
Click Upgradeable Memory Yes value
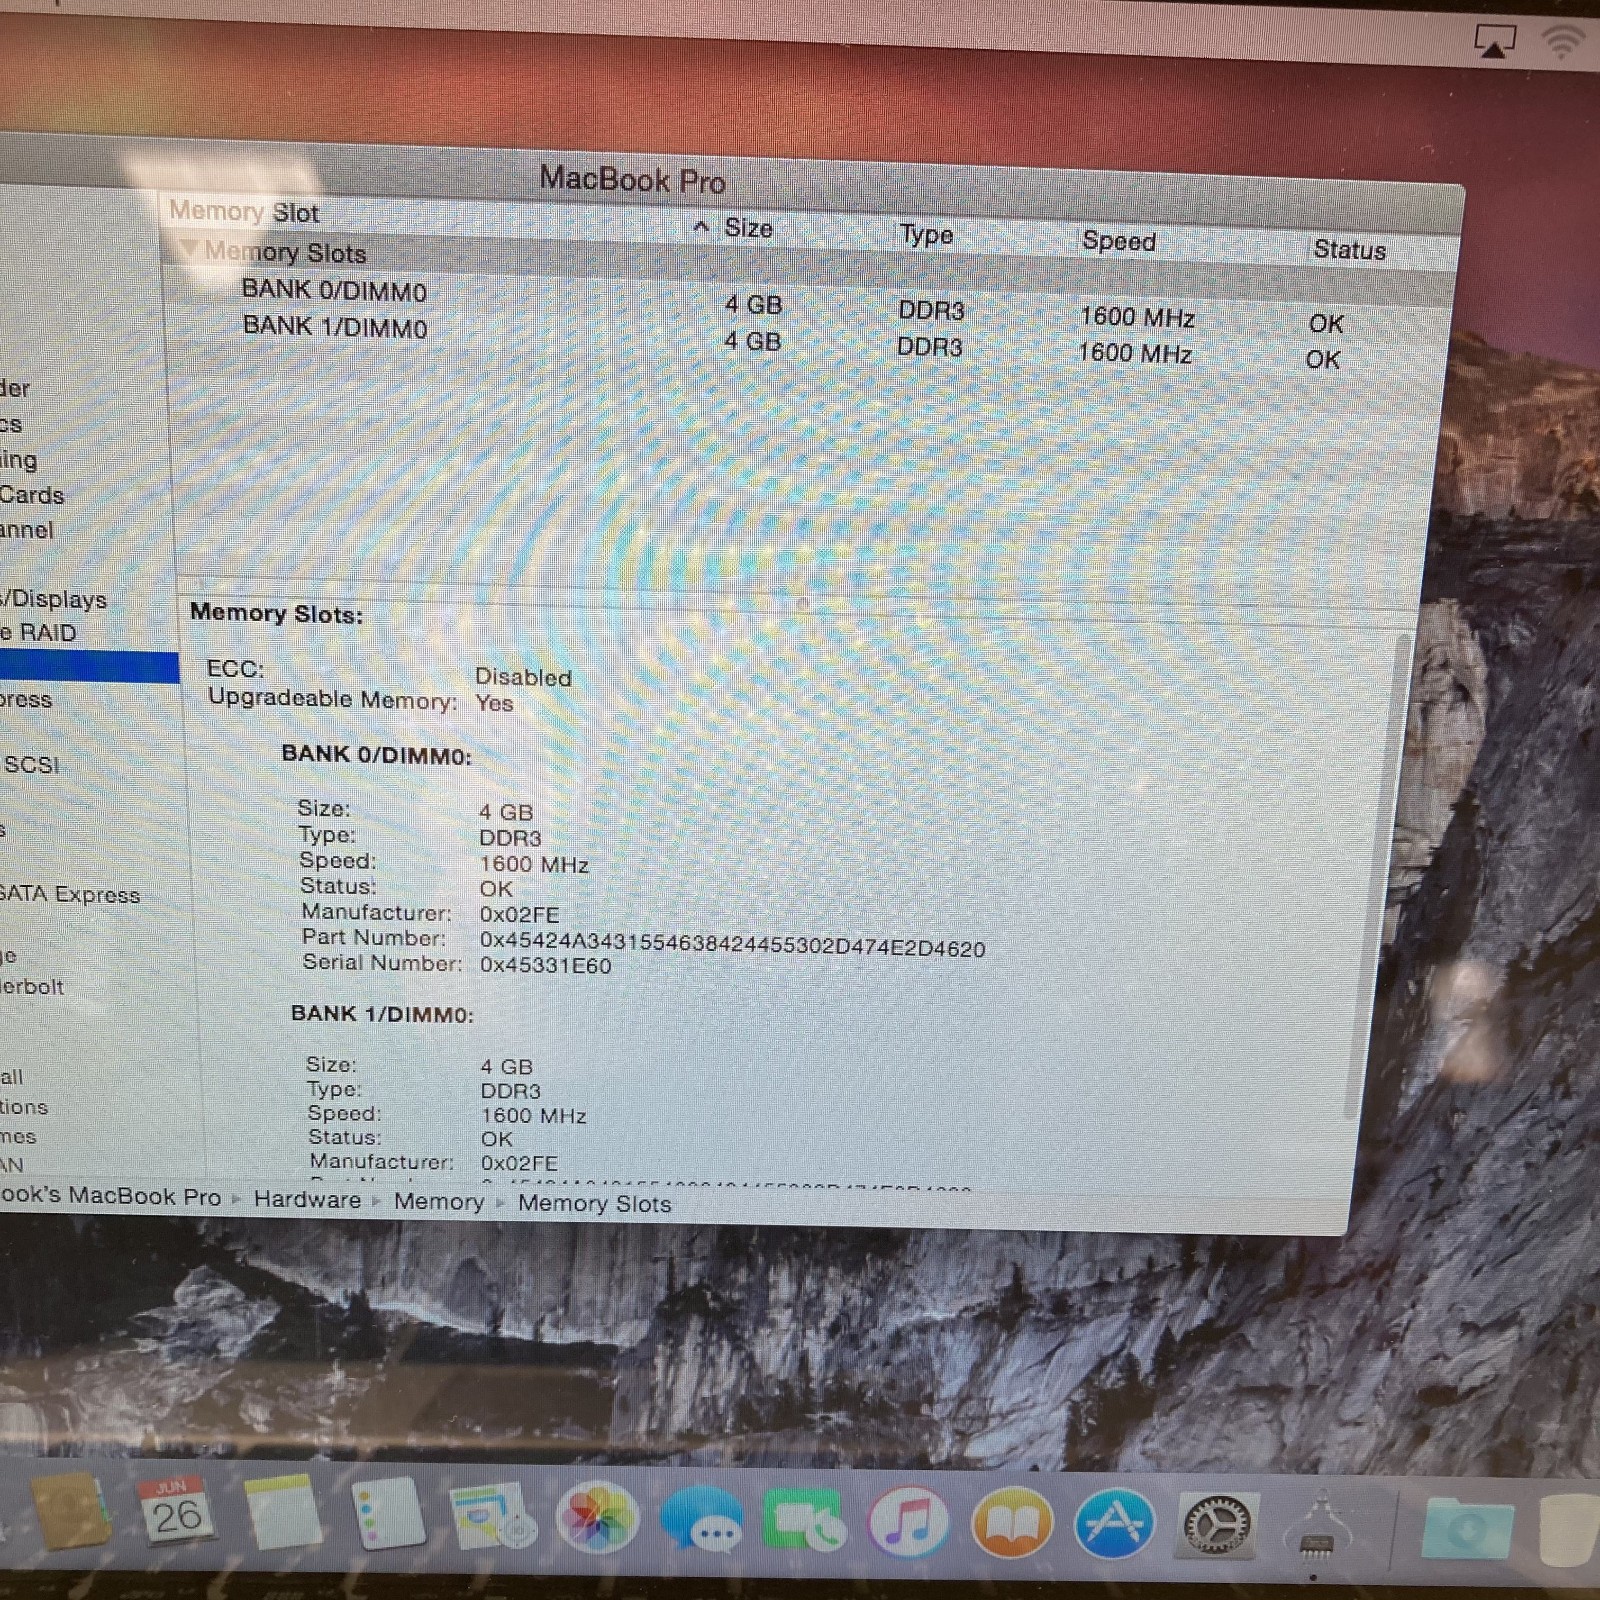494,703
